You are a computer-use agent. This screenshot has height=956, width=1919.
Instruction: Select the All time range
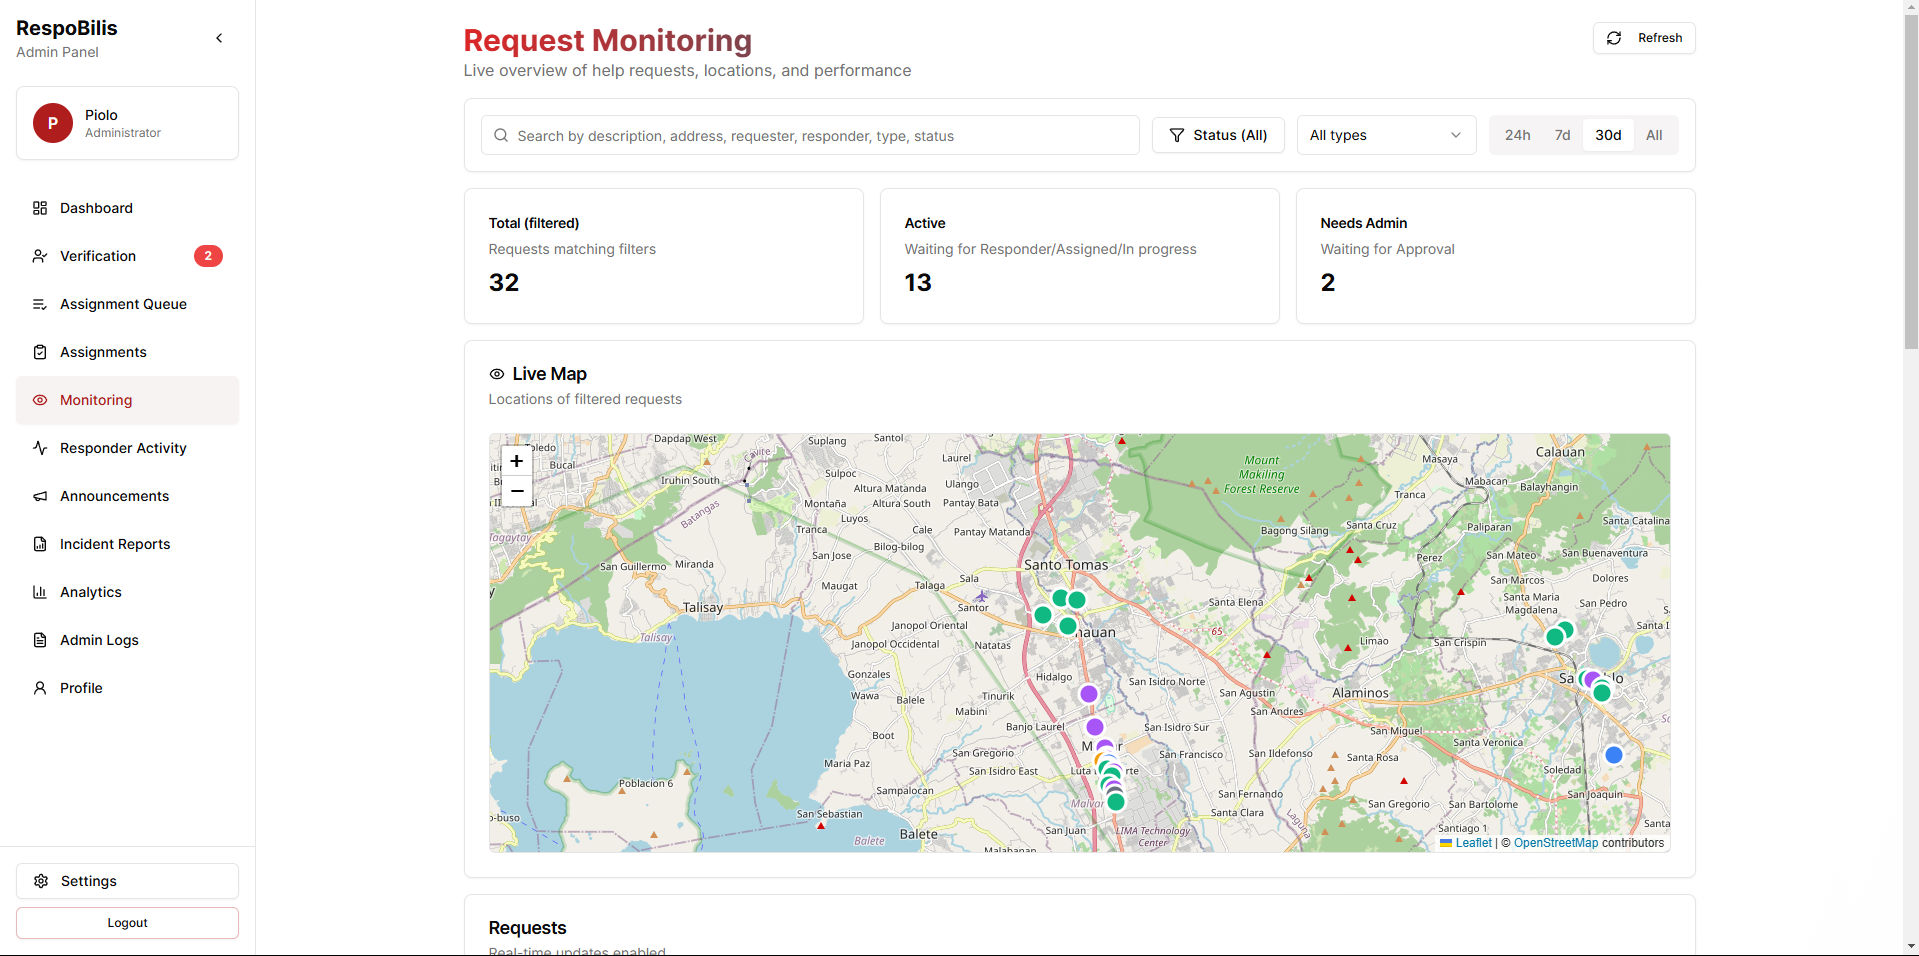[x=1654, y=135]
